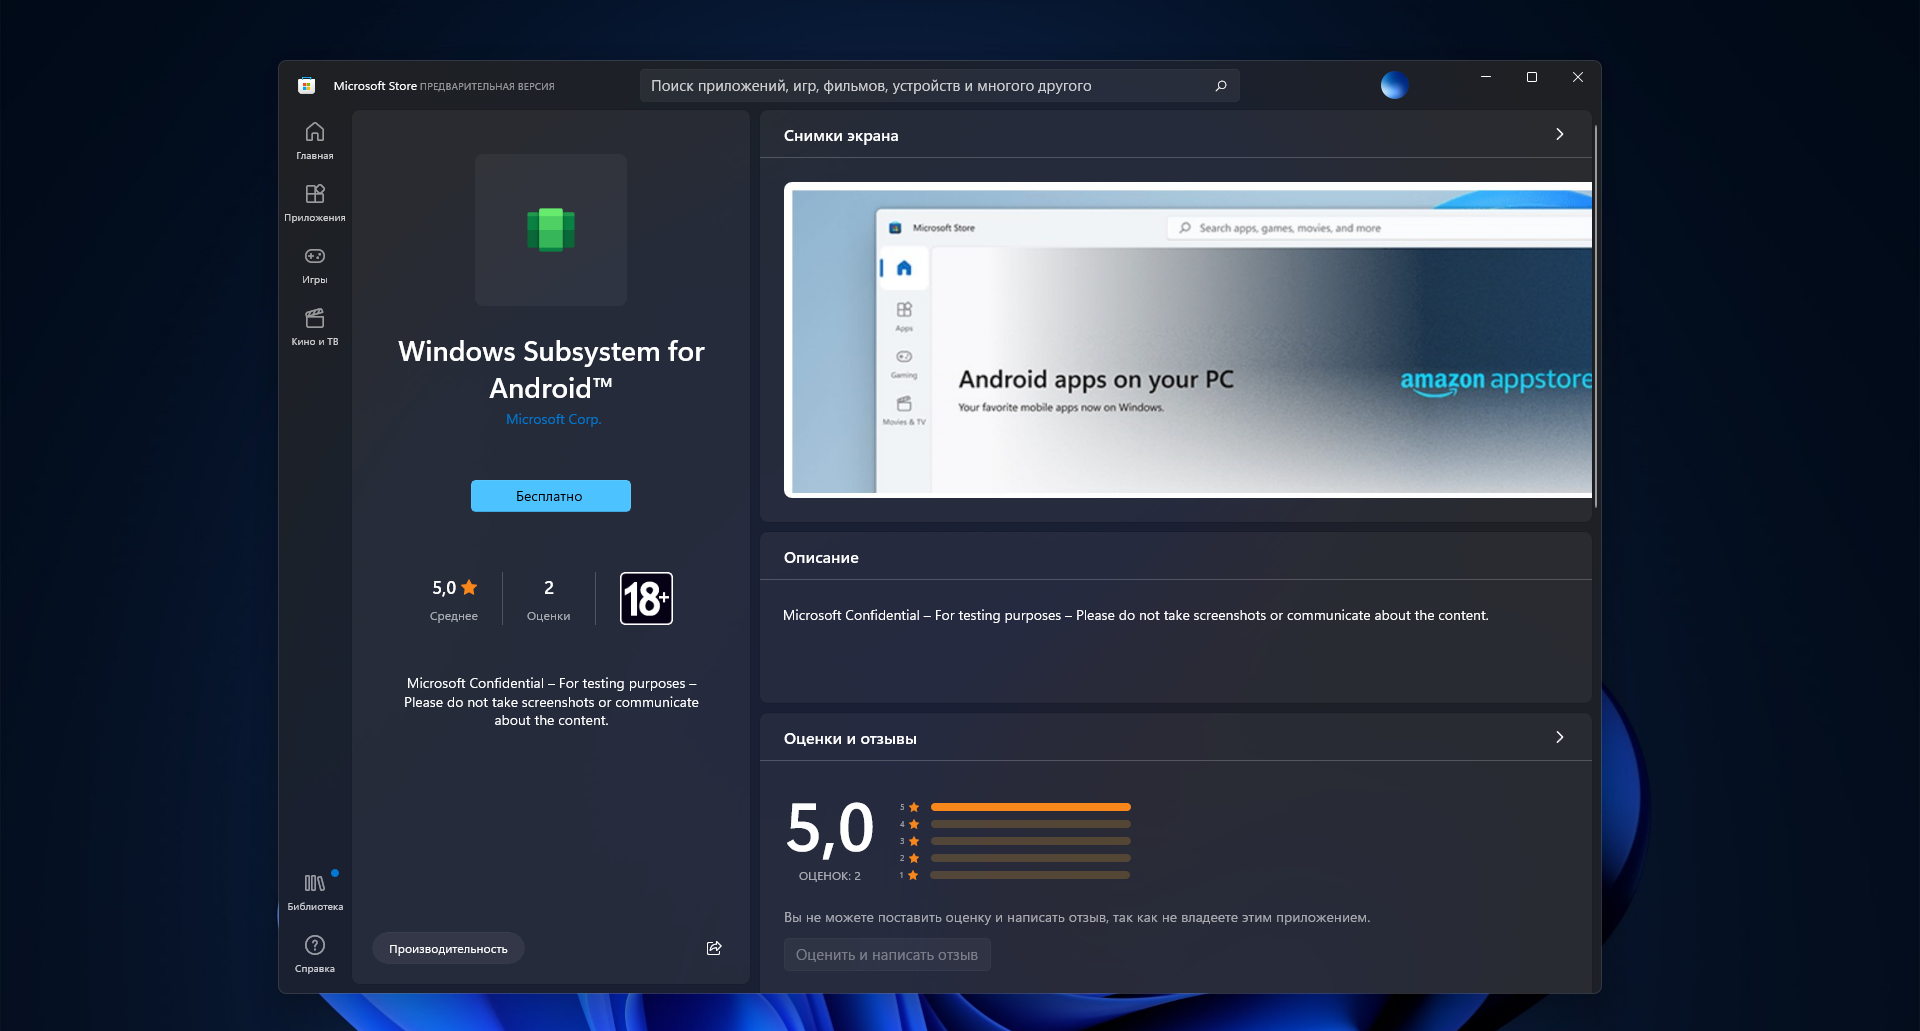Screen dimensions: 1920x1031
Task: Click the search magnifier icon
Action: tap(1220, 86)
